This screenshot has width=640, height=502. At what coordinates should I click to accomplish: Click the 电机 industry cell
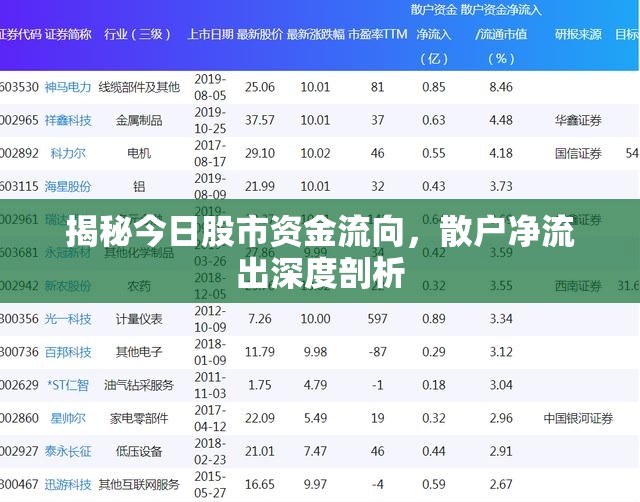click(x=139, y=153)
